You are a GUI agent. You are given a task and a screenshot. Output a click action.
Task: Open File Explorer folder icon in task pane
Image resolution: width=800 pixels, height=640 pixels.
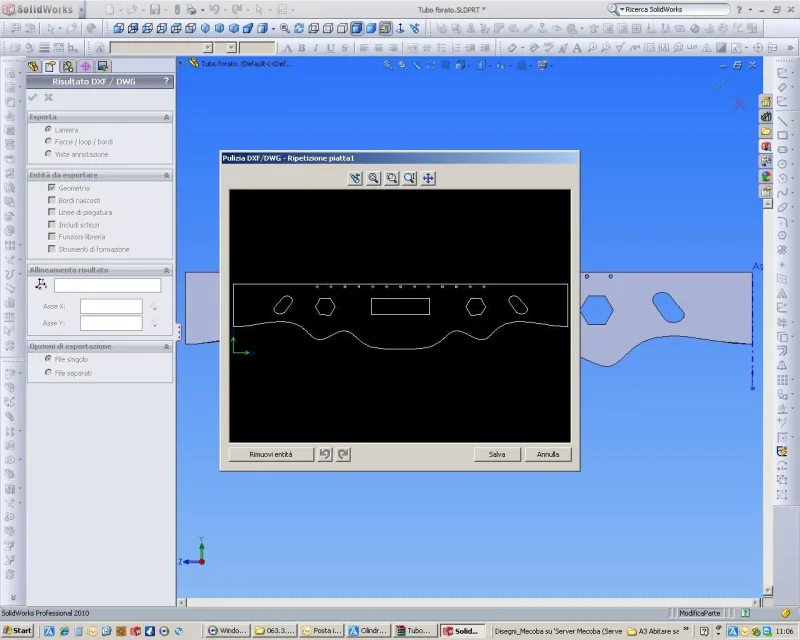[766, 132]
